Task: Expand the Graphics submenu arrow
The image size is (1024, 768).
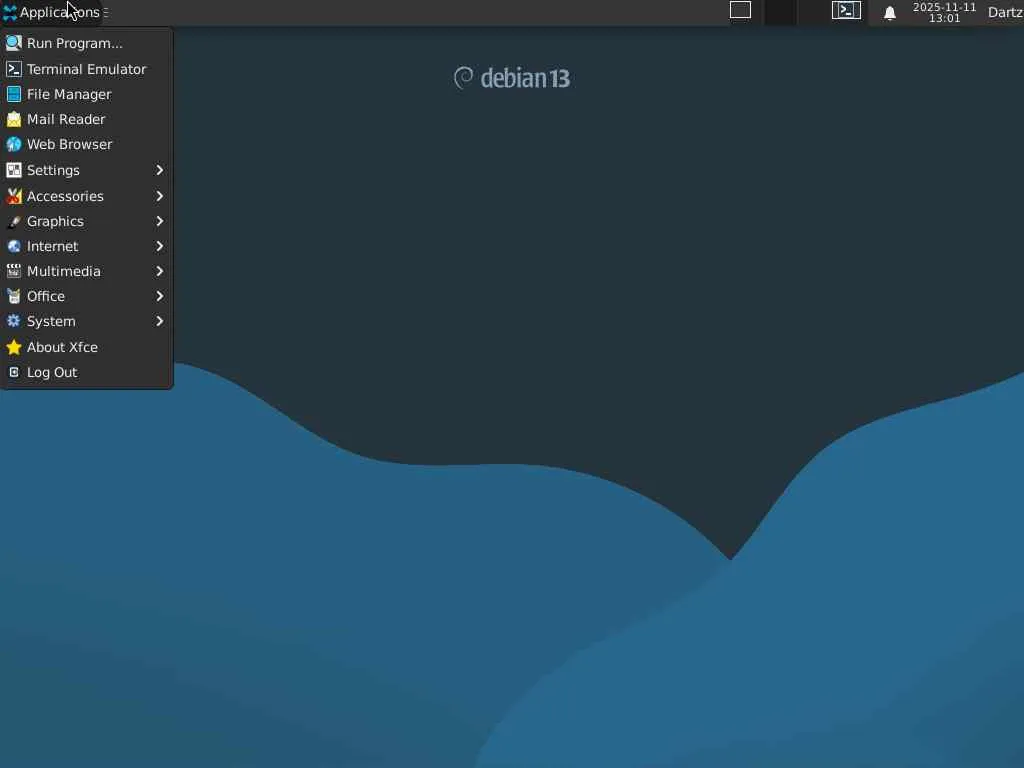Action: [x=159, y=221]
